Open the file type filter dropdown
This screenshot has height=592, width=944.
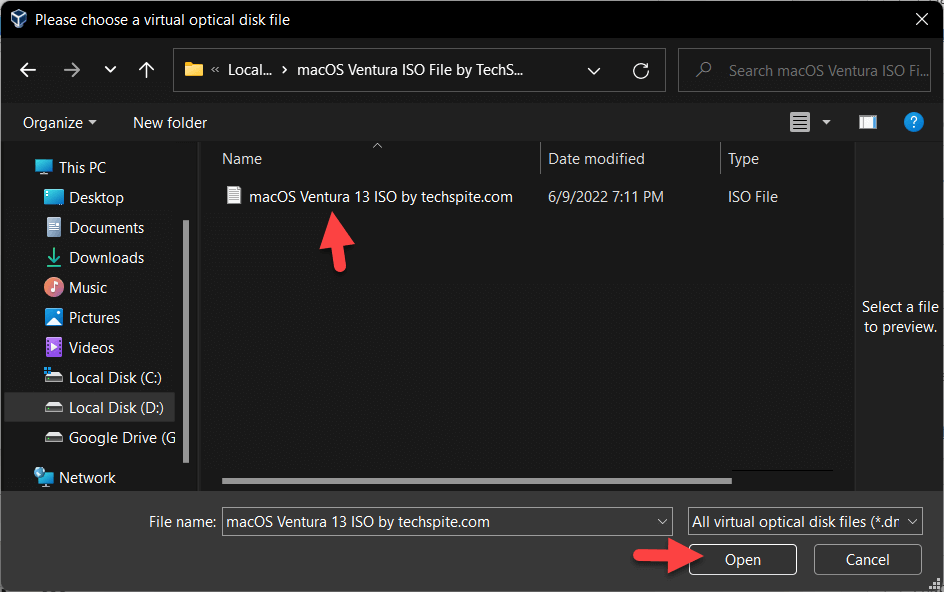click(x=805, y=521)
